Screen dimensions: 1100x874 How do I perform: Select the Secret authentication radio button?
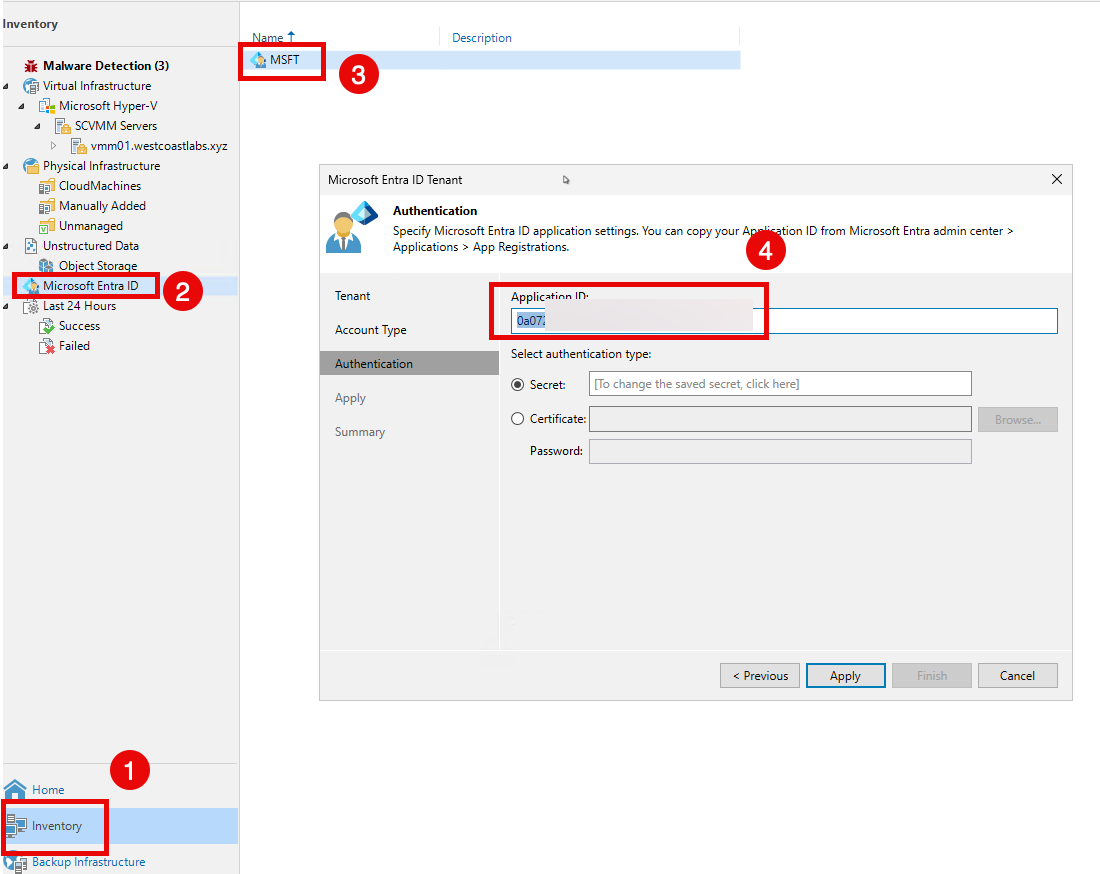pos(517,384)
